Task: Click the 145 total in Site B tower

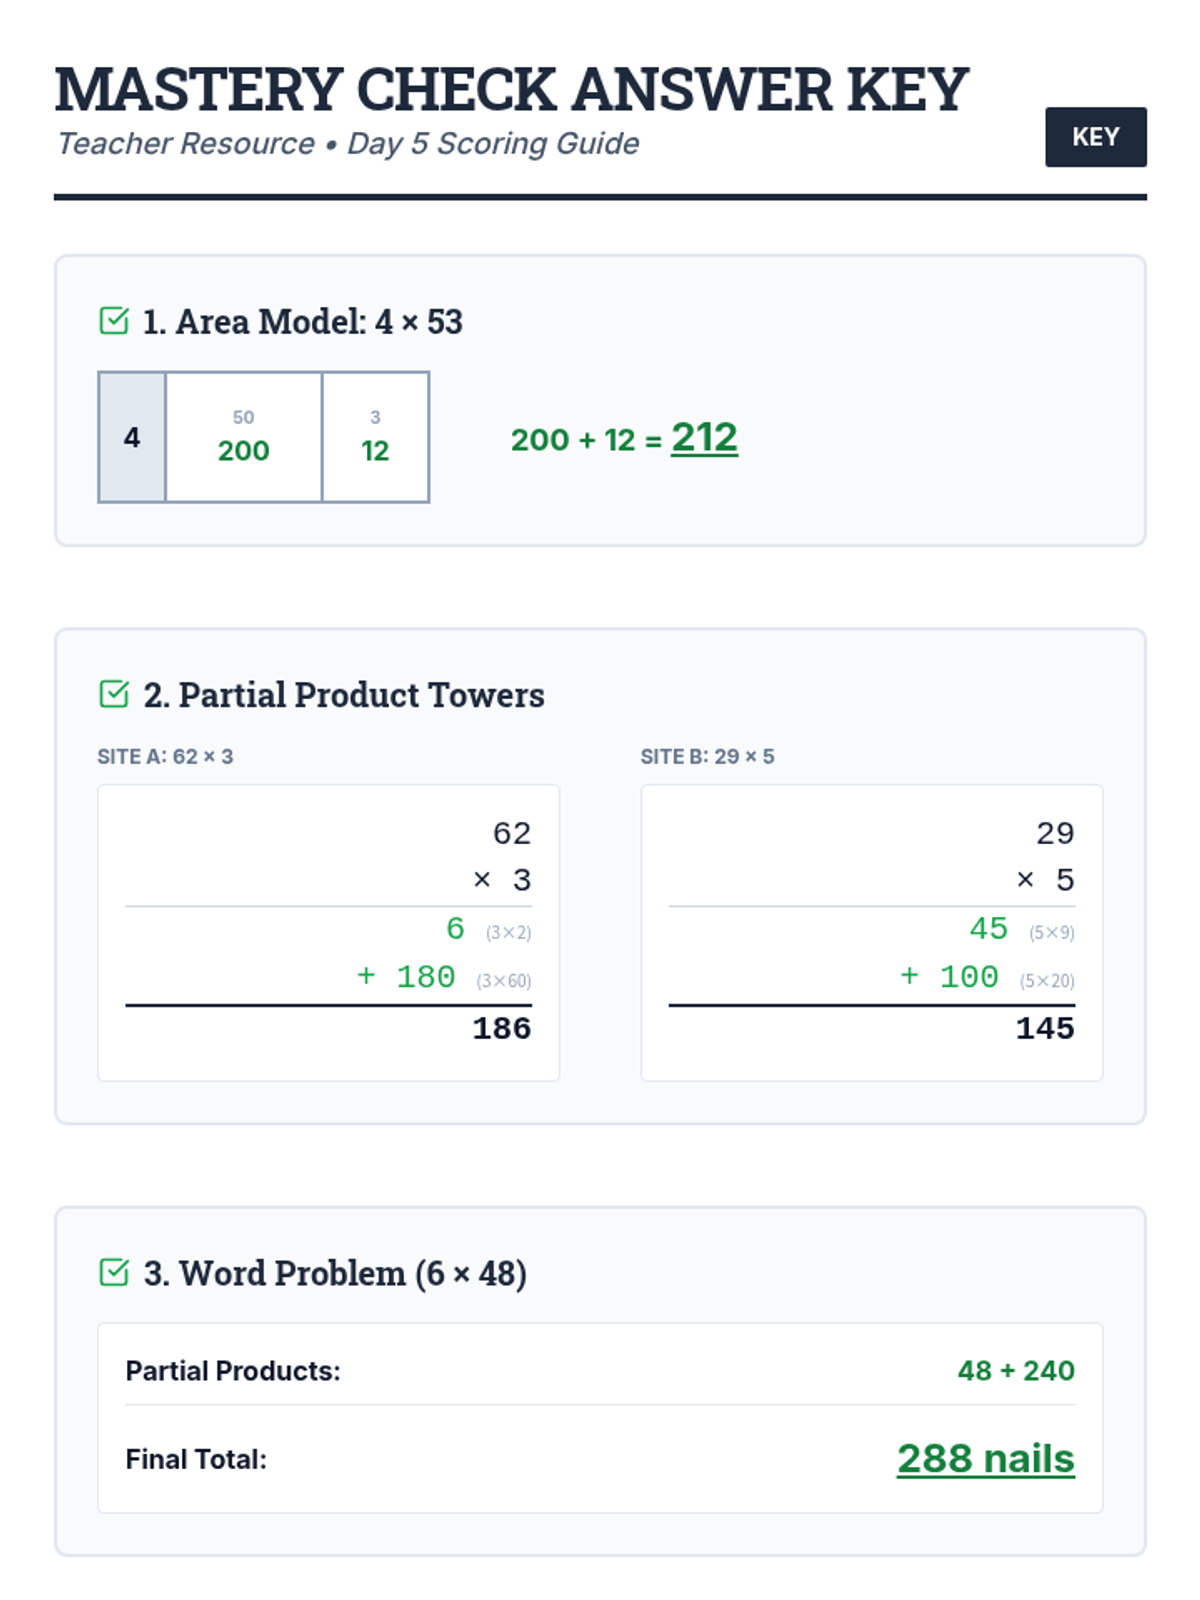Action: [x=1044, y=1028]
